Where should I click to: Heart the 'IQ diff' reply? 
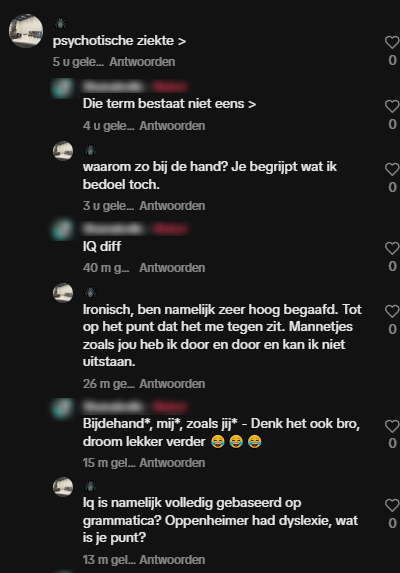pos(392,248)
